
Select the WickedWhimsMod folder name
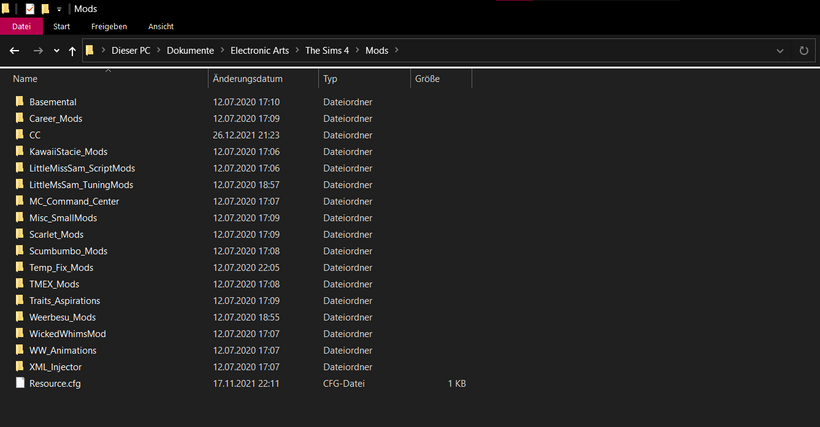click(67, 333)
